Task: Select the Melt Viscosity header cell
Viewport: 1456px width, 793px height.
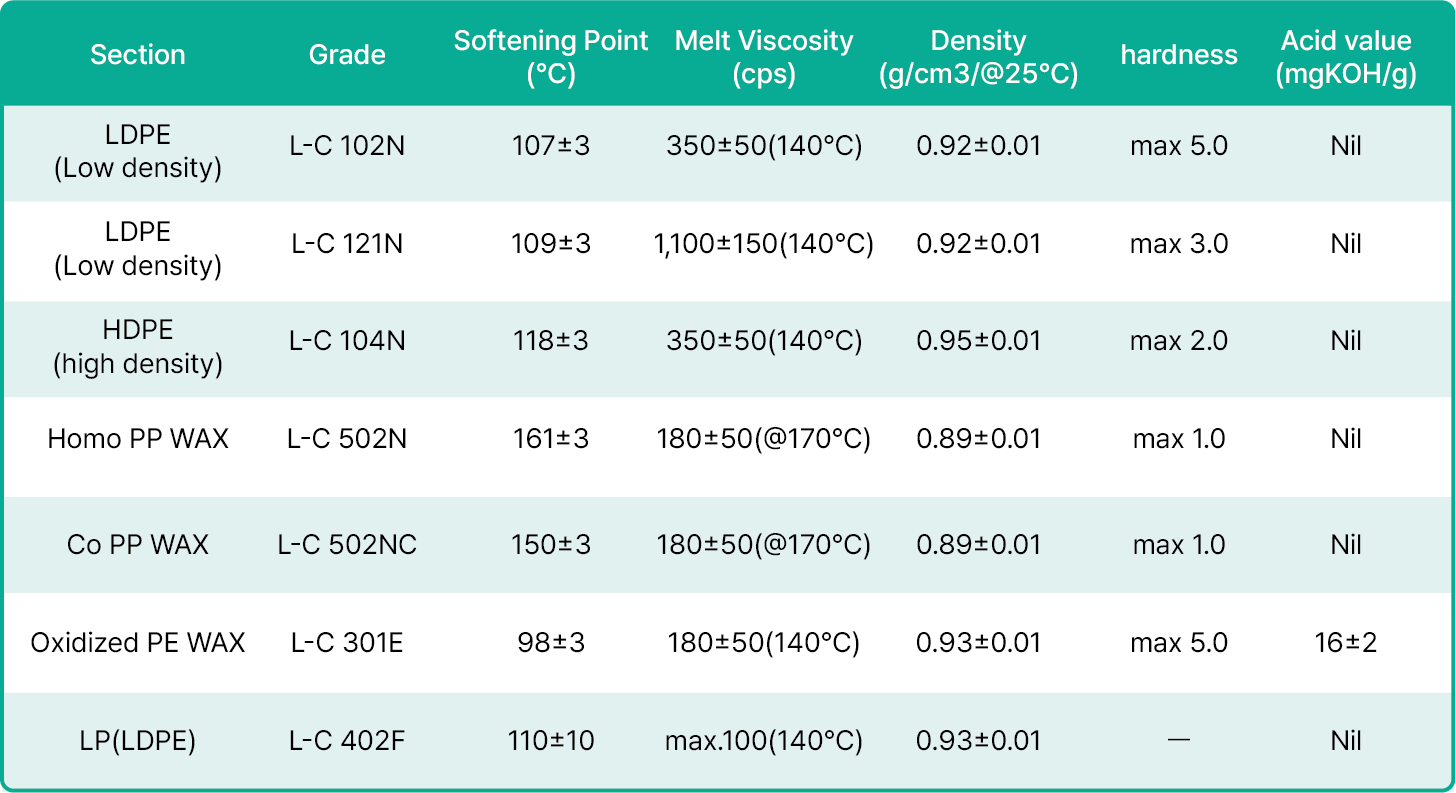Action: [x=764, y=57]
